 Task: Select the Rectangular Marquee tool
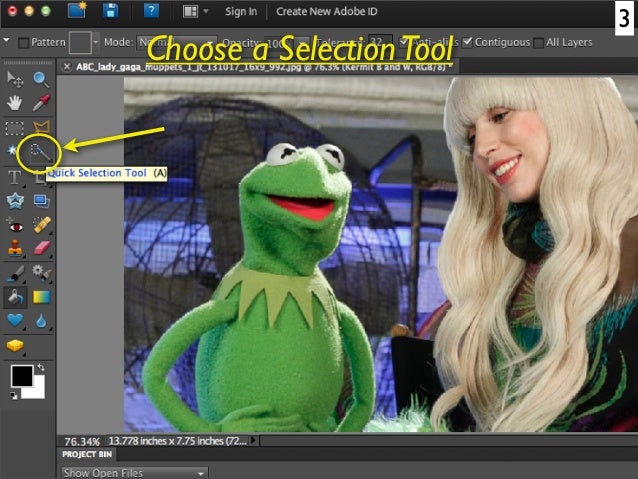[15, 128]
